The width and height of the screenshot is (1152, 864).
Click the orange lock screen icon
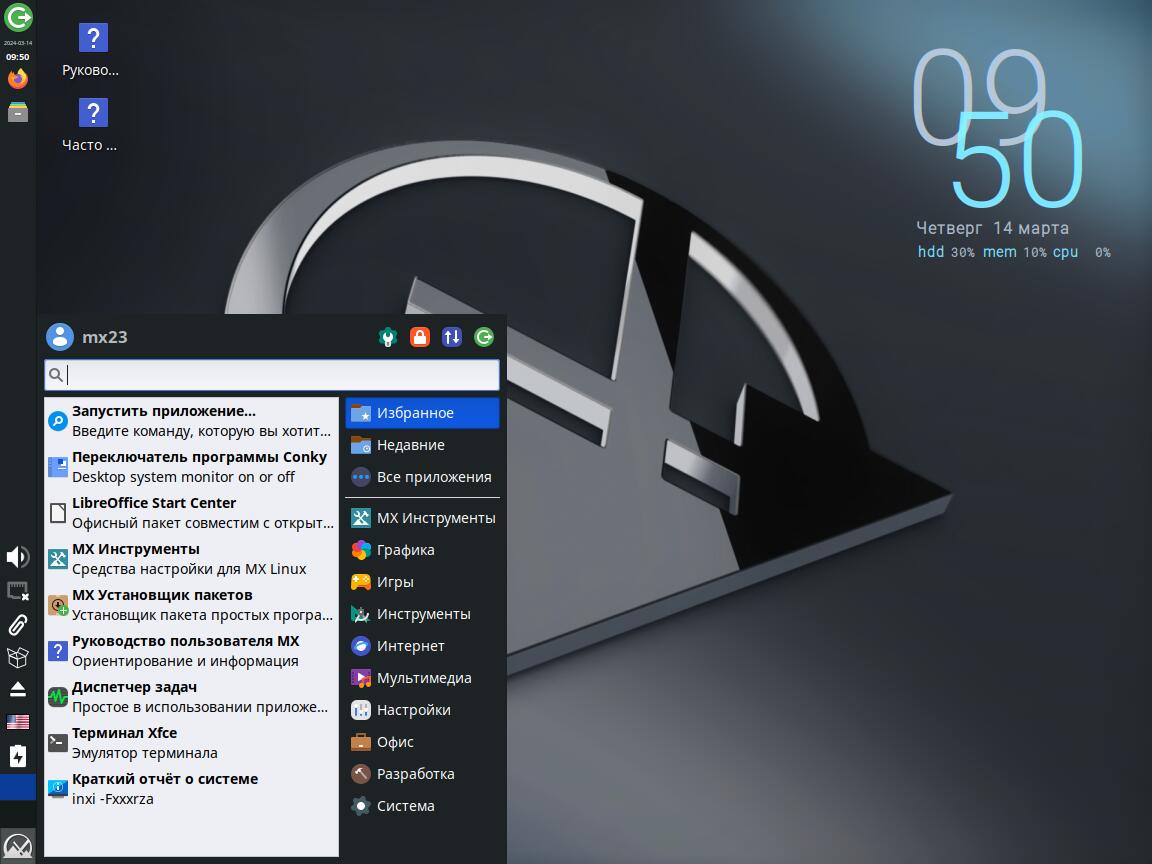[x=420, y=337]
